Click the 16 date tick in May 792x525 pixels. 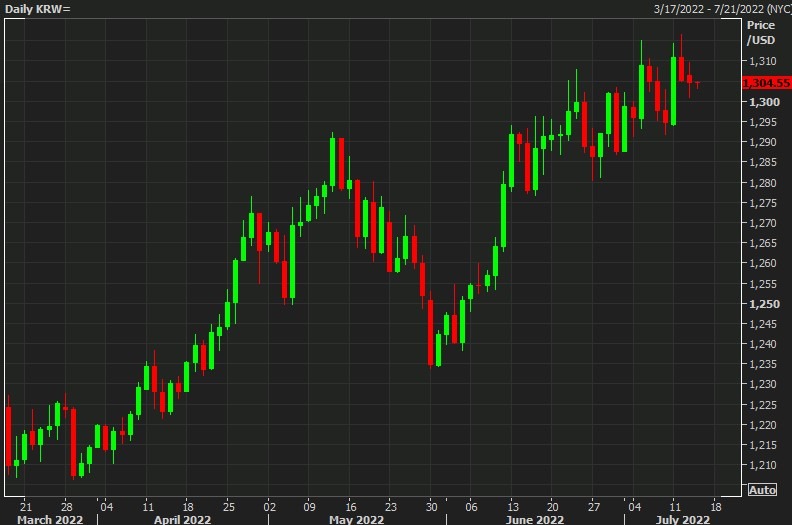[x=351, y=506]
